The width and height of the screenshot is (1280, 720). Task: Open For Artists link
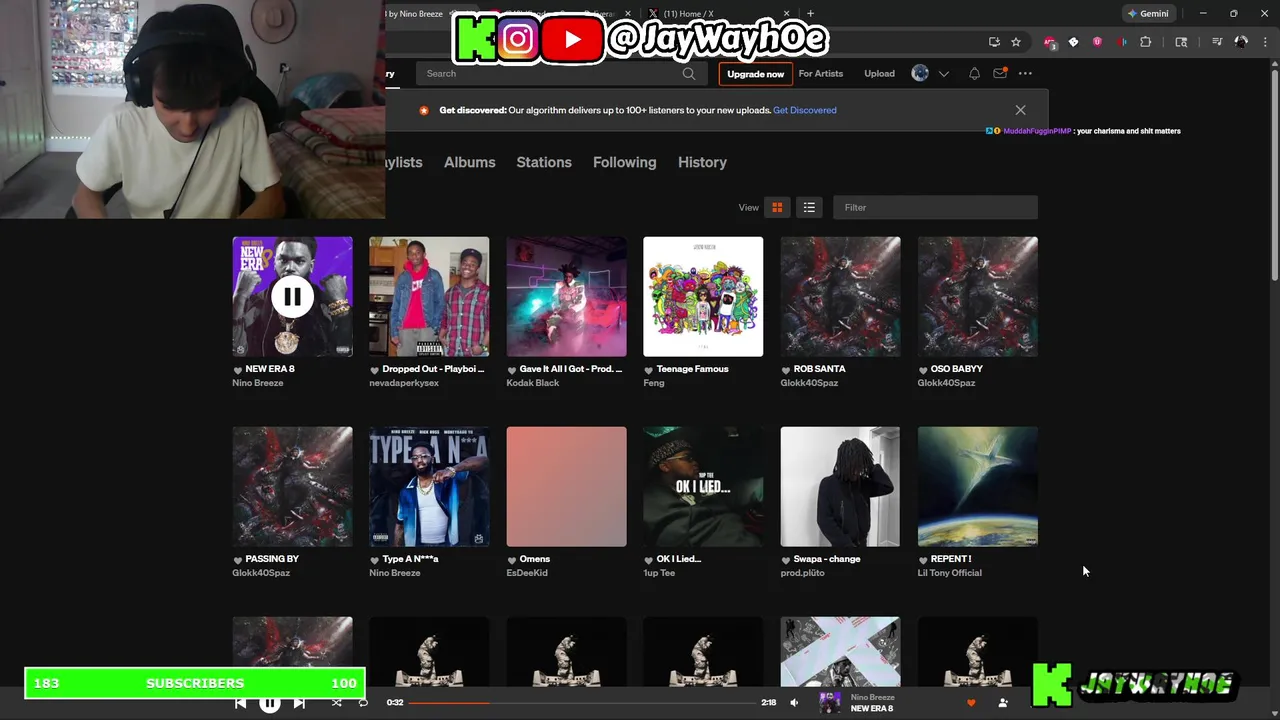820,73
